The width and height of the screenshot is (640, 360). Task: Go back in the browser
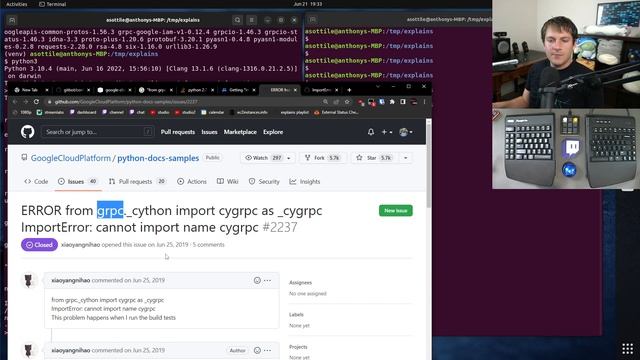(15, 102)
